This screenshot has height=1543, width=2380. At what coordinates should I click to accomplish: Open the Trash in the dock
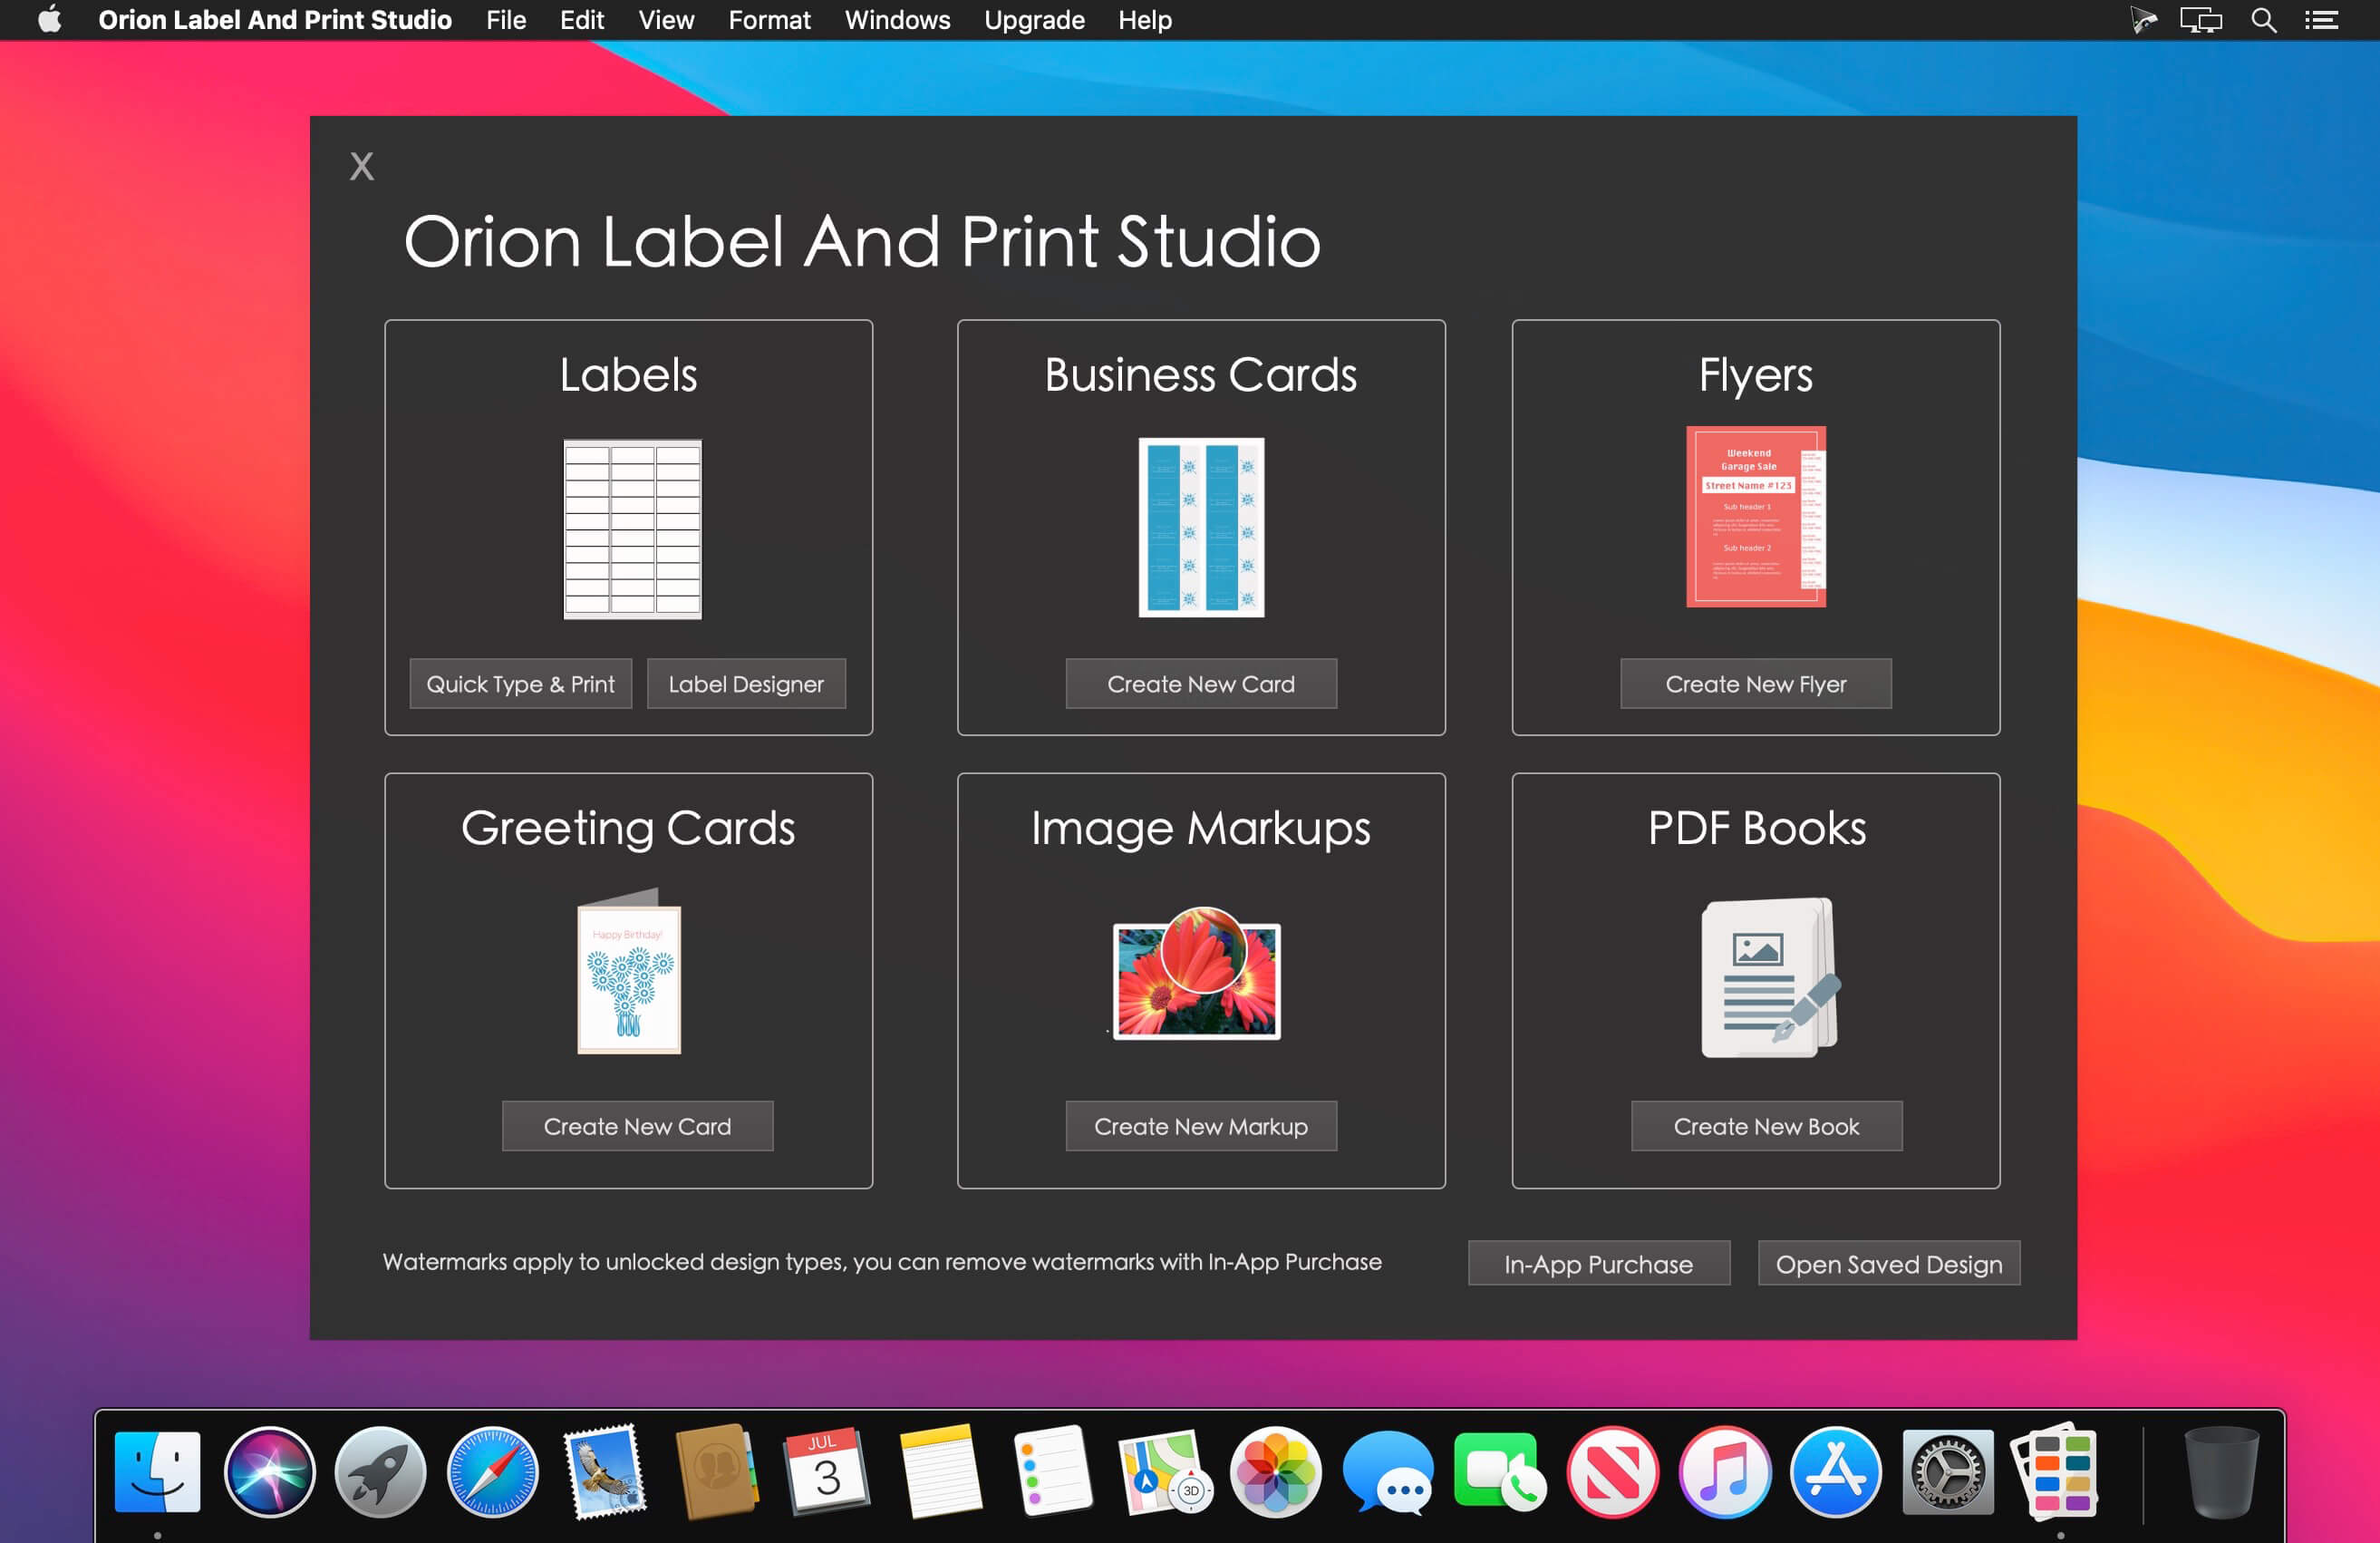tap(2221, 1472)
